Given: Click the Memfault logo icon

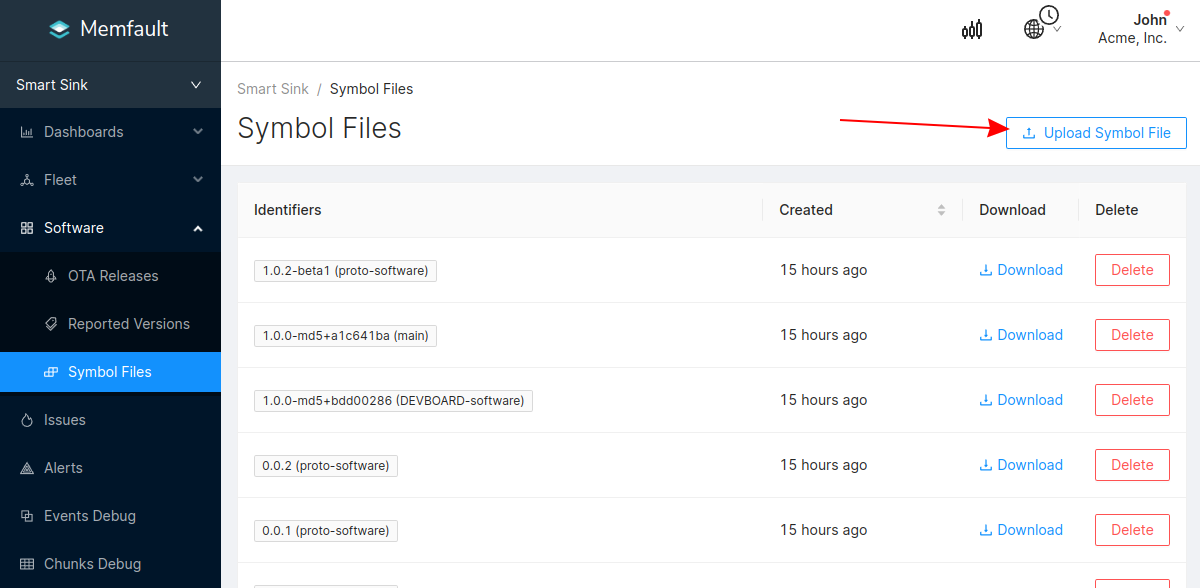Looking at the screenshot, I should point(60,30).
